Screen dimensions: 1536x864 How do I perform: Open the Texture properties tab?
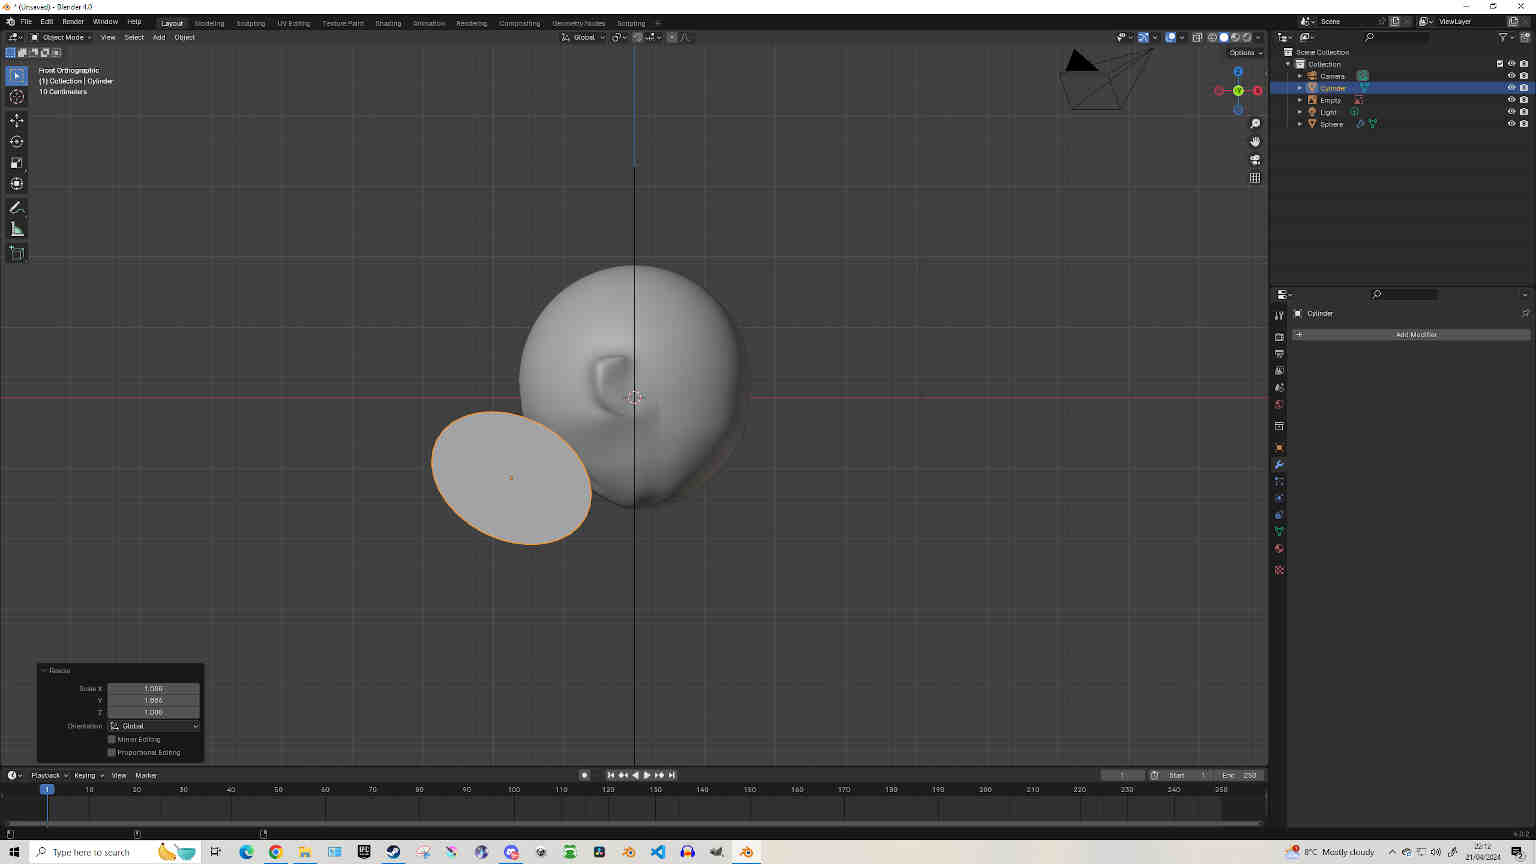pos(1279,570)
